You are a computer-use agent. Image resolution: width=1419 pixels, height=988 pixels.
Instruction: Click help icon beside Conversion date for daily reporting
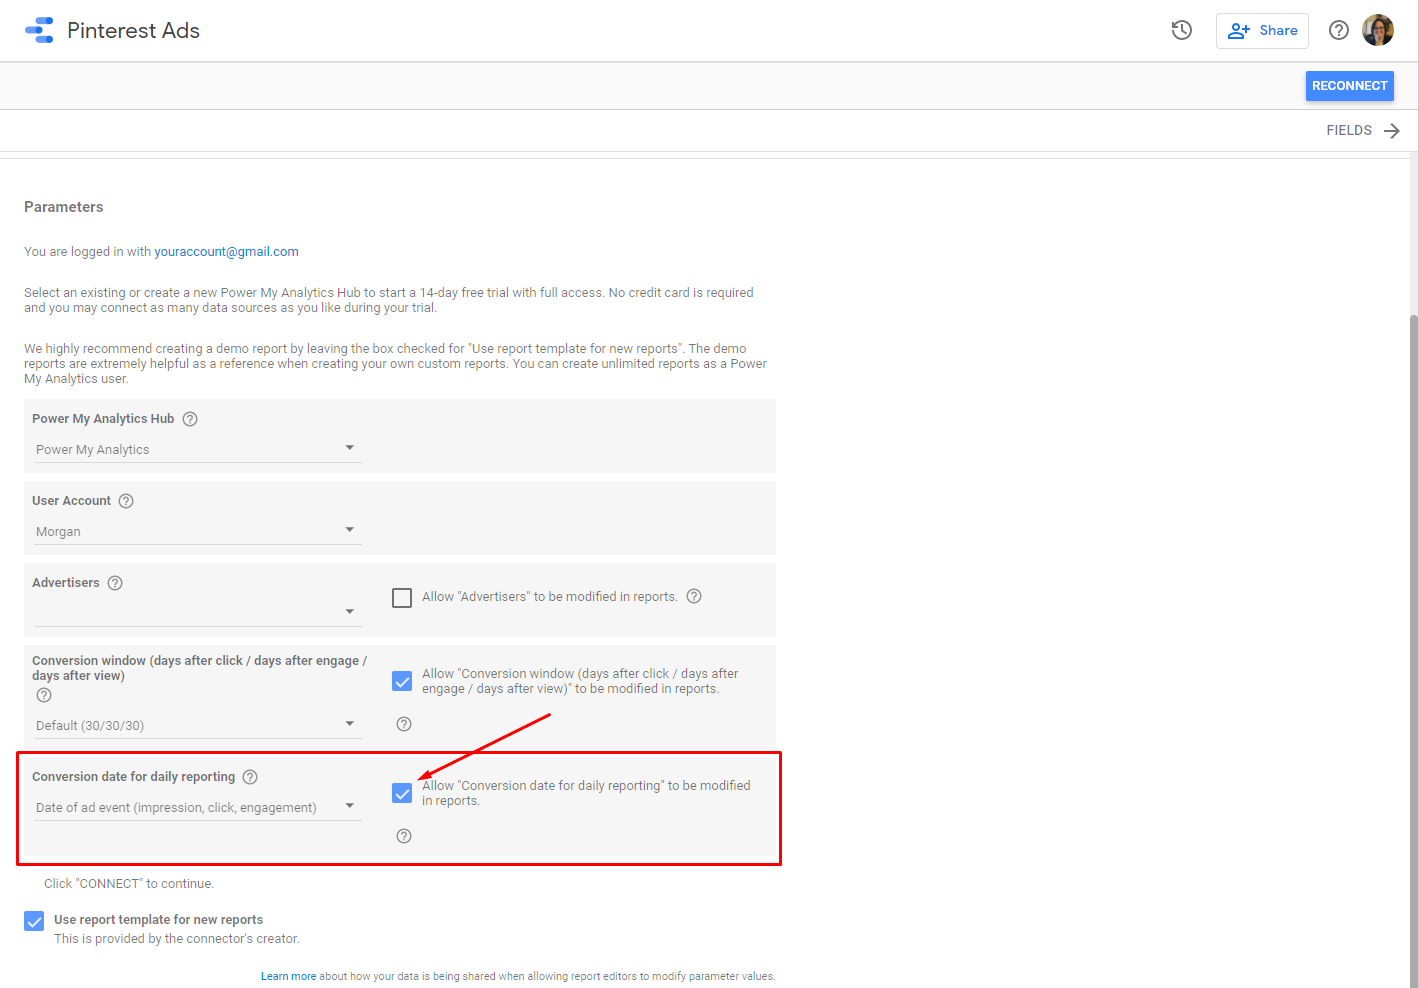pyautogui.click(x=250, y=777)
